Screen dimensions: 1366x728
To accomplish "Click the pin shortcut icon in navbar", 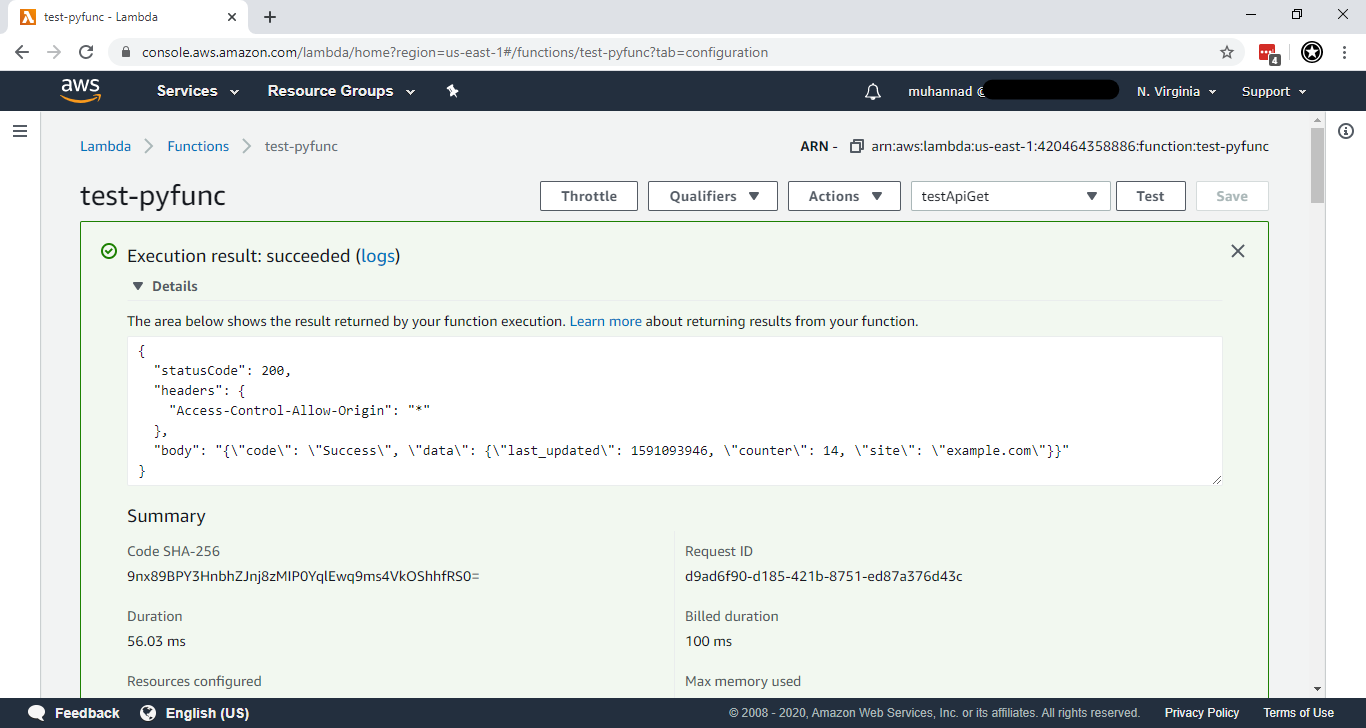I will pos(452,91).
